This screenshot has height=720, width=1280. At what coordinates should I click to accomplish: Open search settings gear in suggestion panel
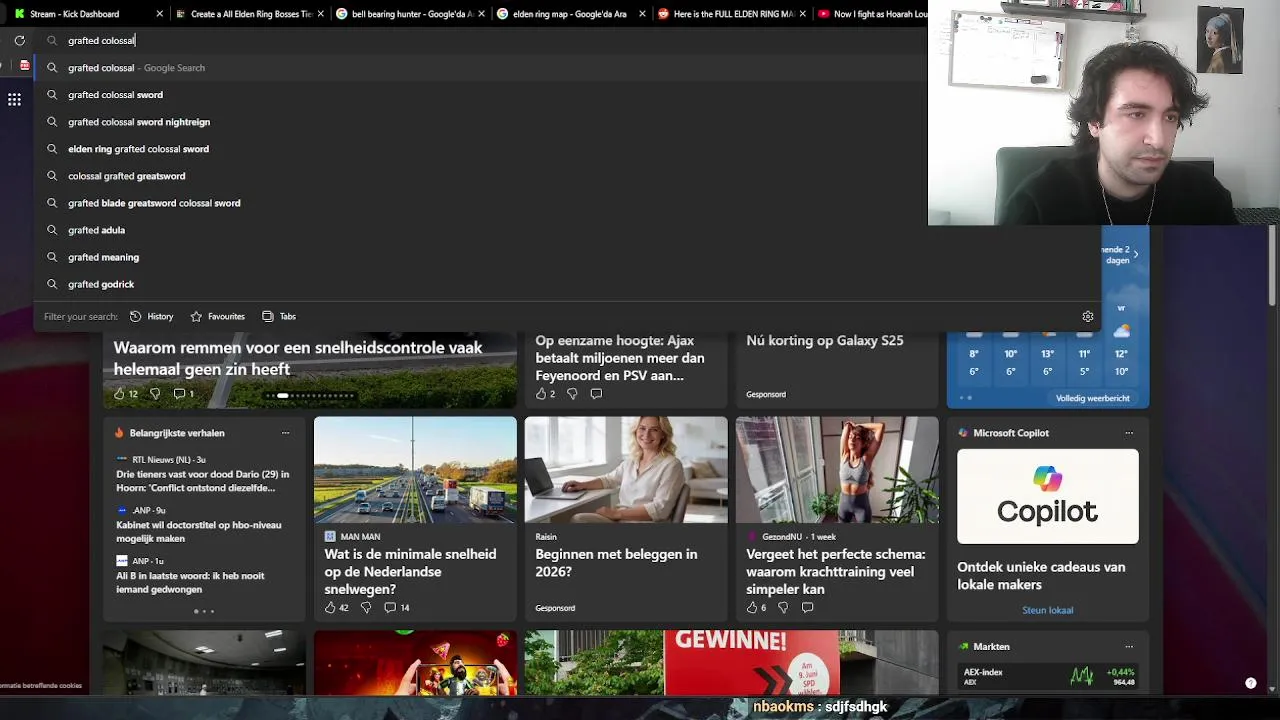point(1088,316)
